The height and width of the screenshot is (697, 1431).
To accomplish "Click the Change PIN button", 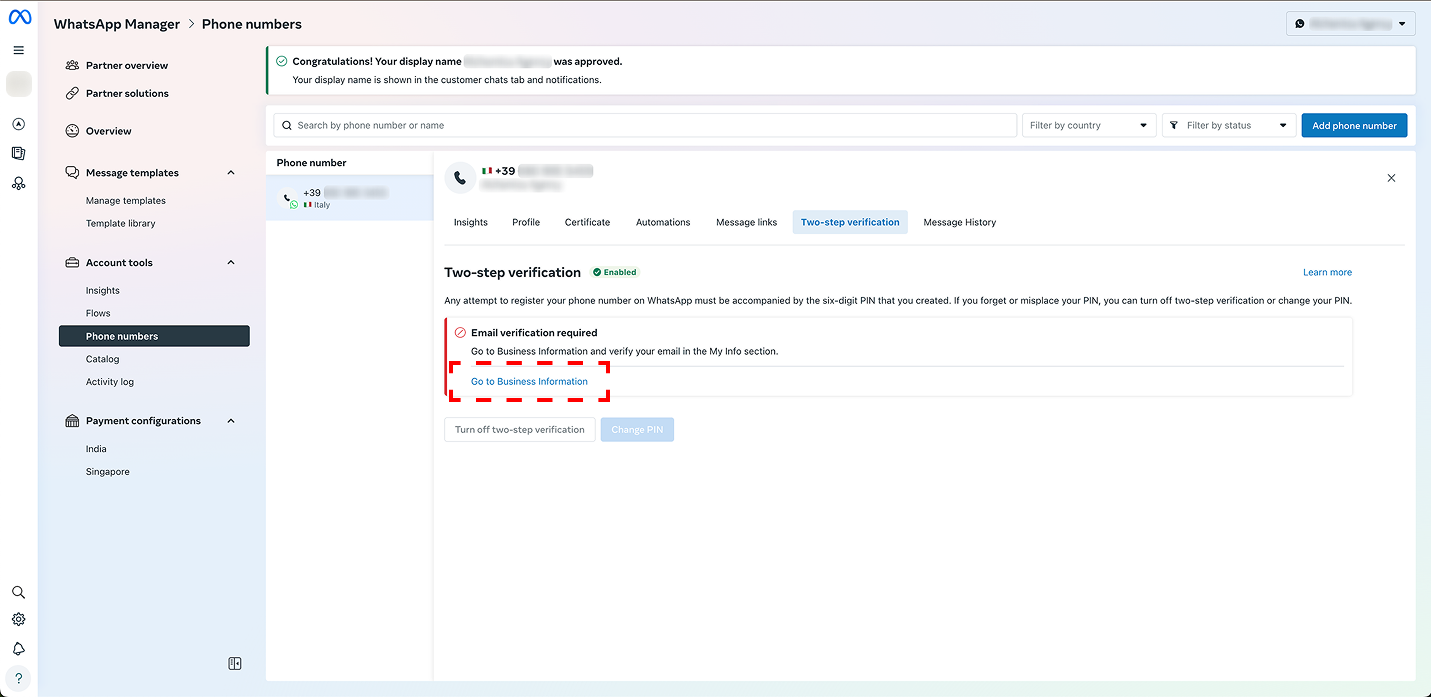I will [637, 430].
